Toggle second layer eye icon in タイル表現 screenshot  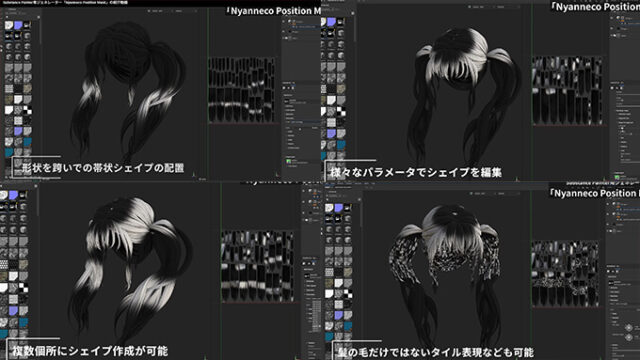click(608, 214)
